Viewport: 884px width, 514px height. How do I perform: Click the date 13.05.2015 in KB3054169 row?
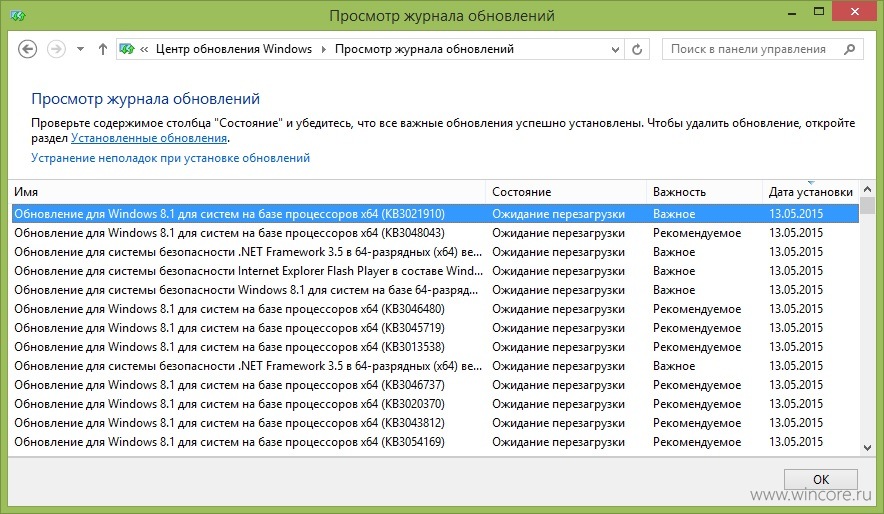tap(796, 442)
